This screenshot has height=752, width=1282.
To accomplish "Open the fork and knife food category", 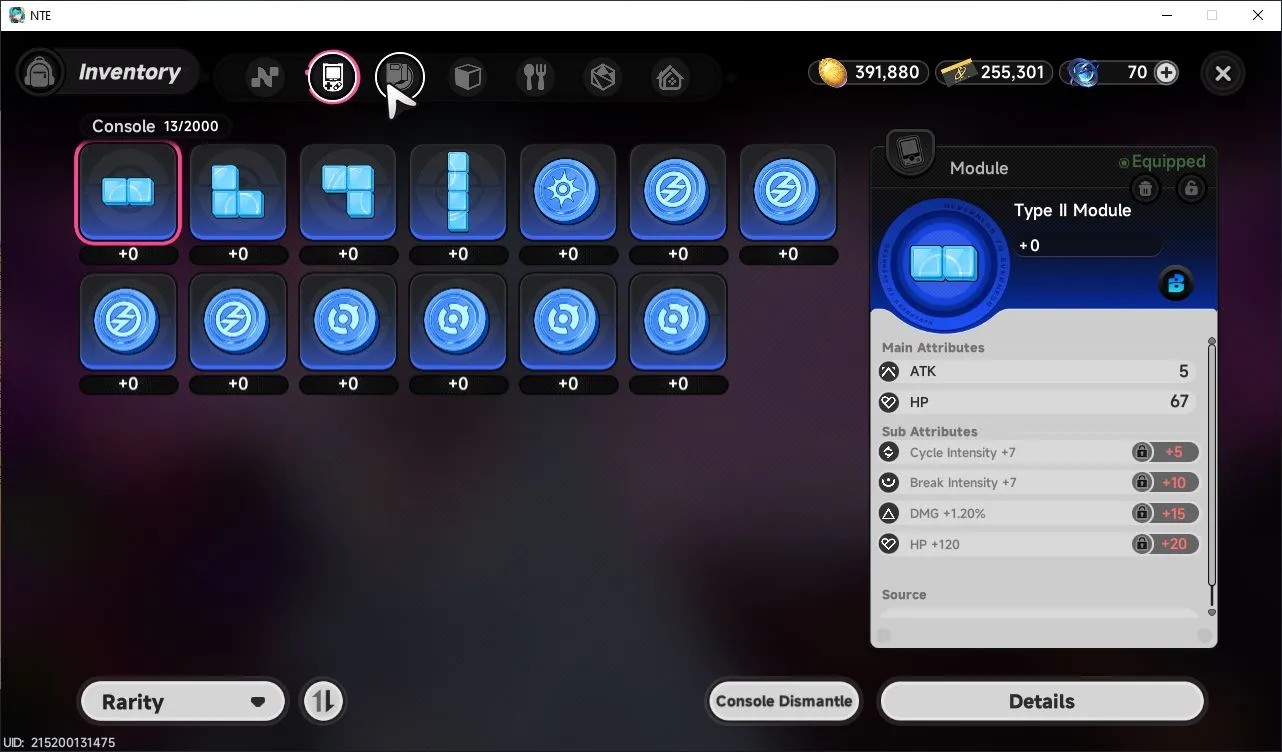I will tap(535, 77).
